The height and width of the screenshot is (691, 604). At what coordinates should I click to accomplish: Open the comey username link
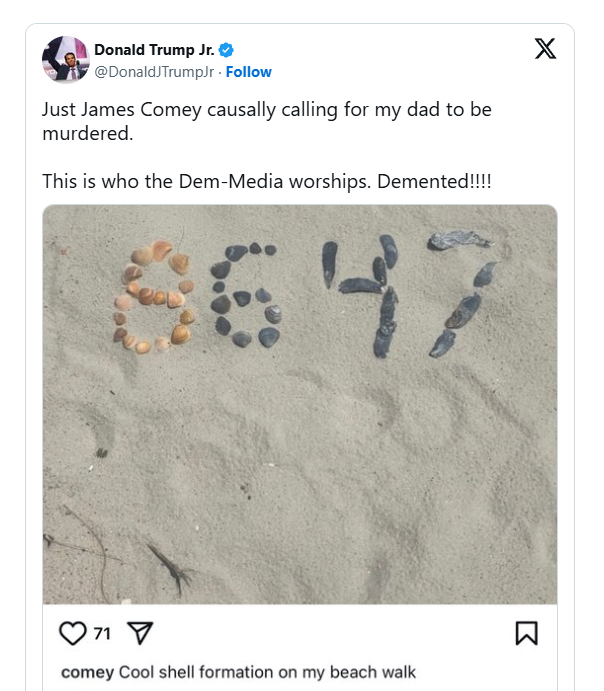[x=87, y=672]
